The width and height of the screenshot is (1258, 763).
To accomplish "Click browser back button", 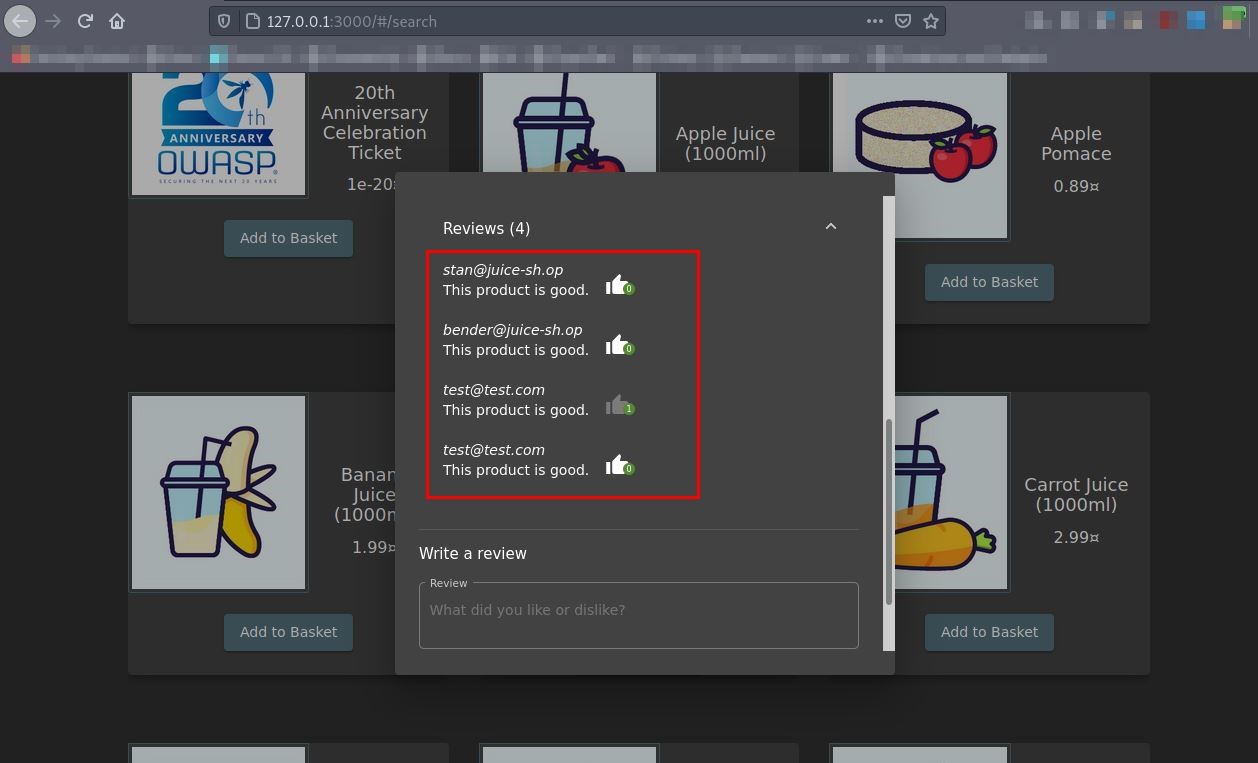I will [x=20, y=21].
